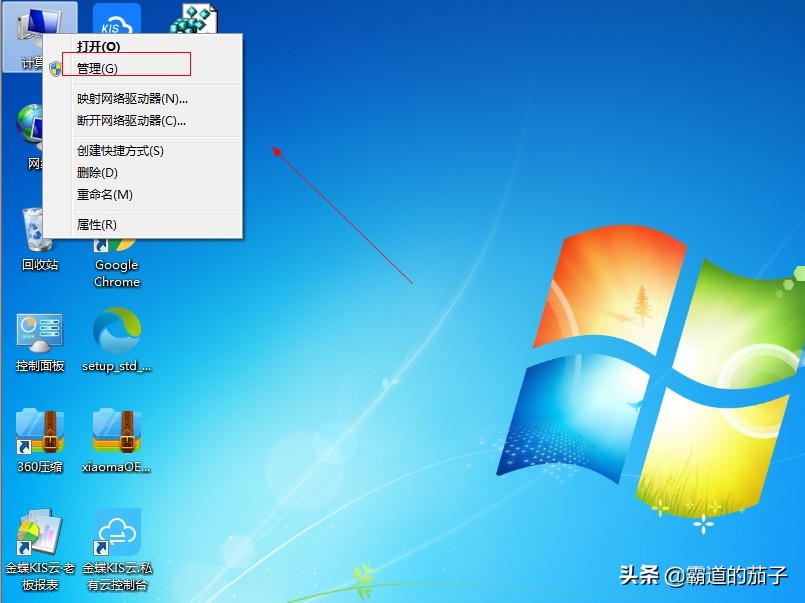805x603 pixels.
Task: Open 控制面板 (Control Panel)
Action: click(x=39, y=330)
